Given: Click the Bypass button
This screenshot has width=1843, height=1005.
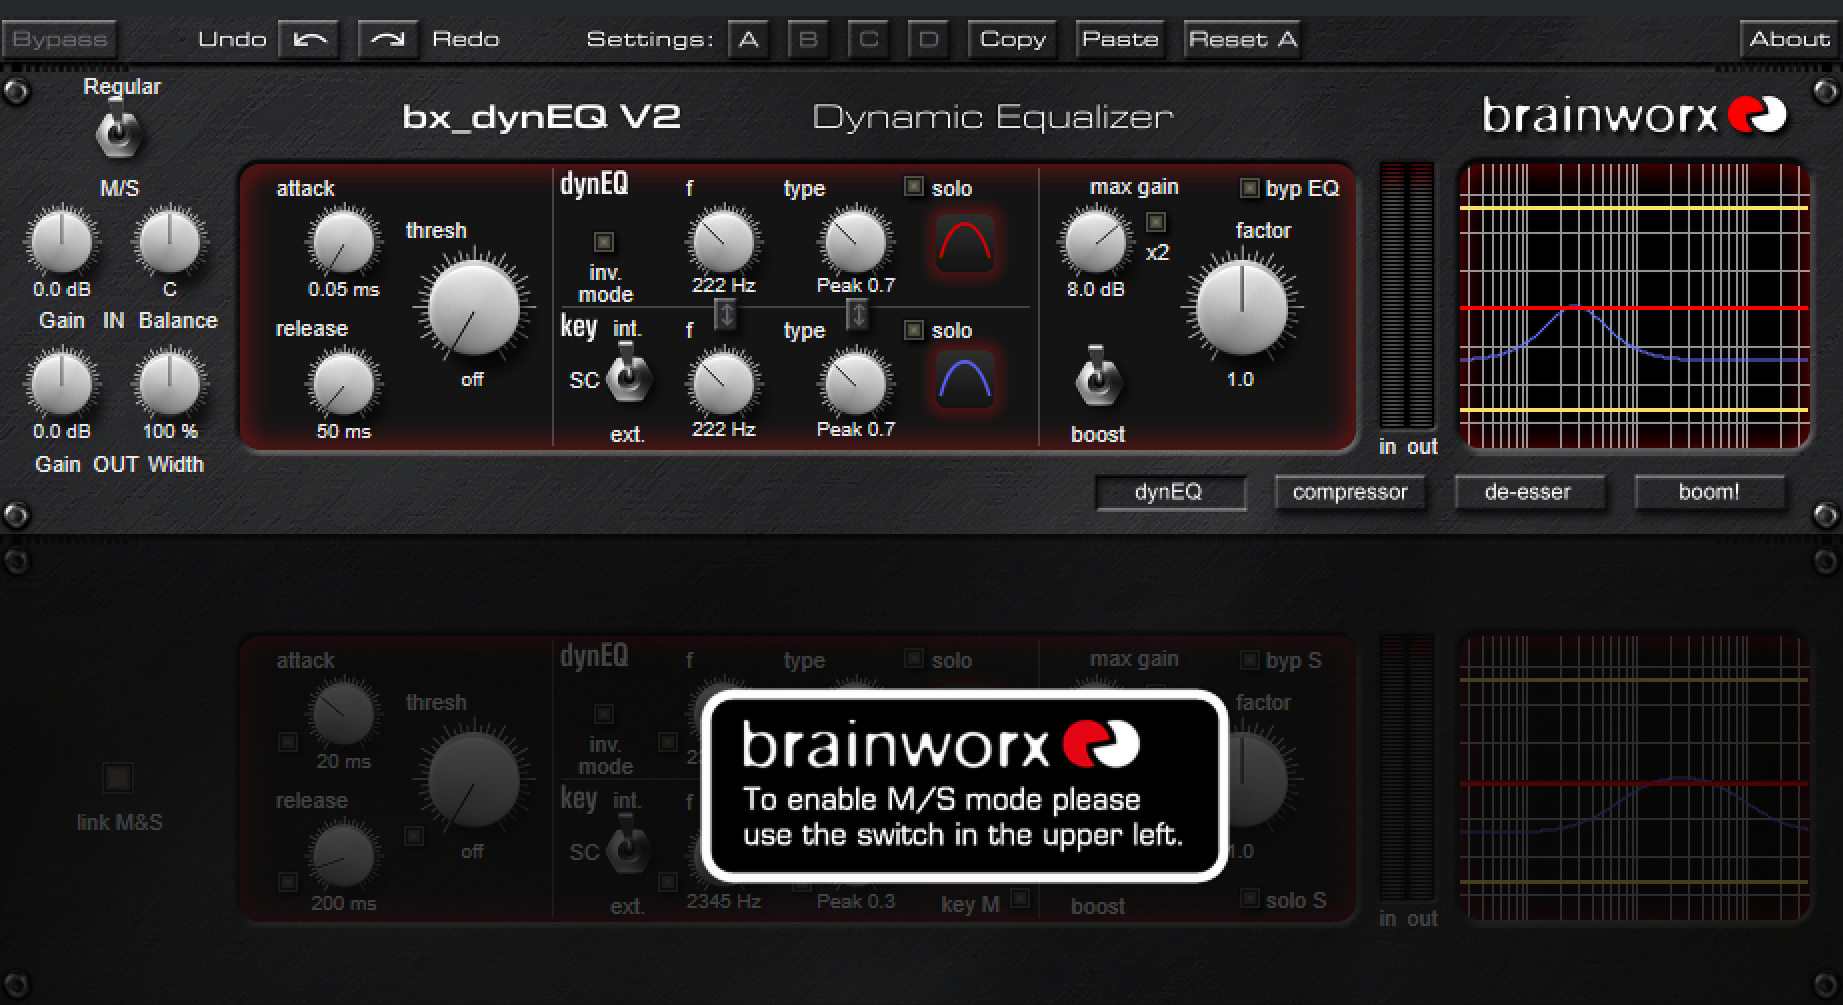Looking at the screenshot, I should pos(60,40).
